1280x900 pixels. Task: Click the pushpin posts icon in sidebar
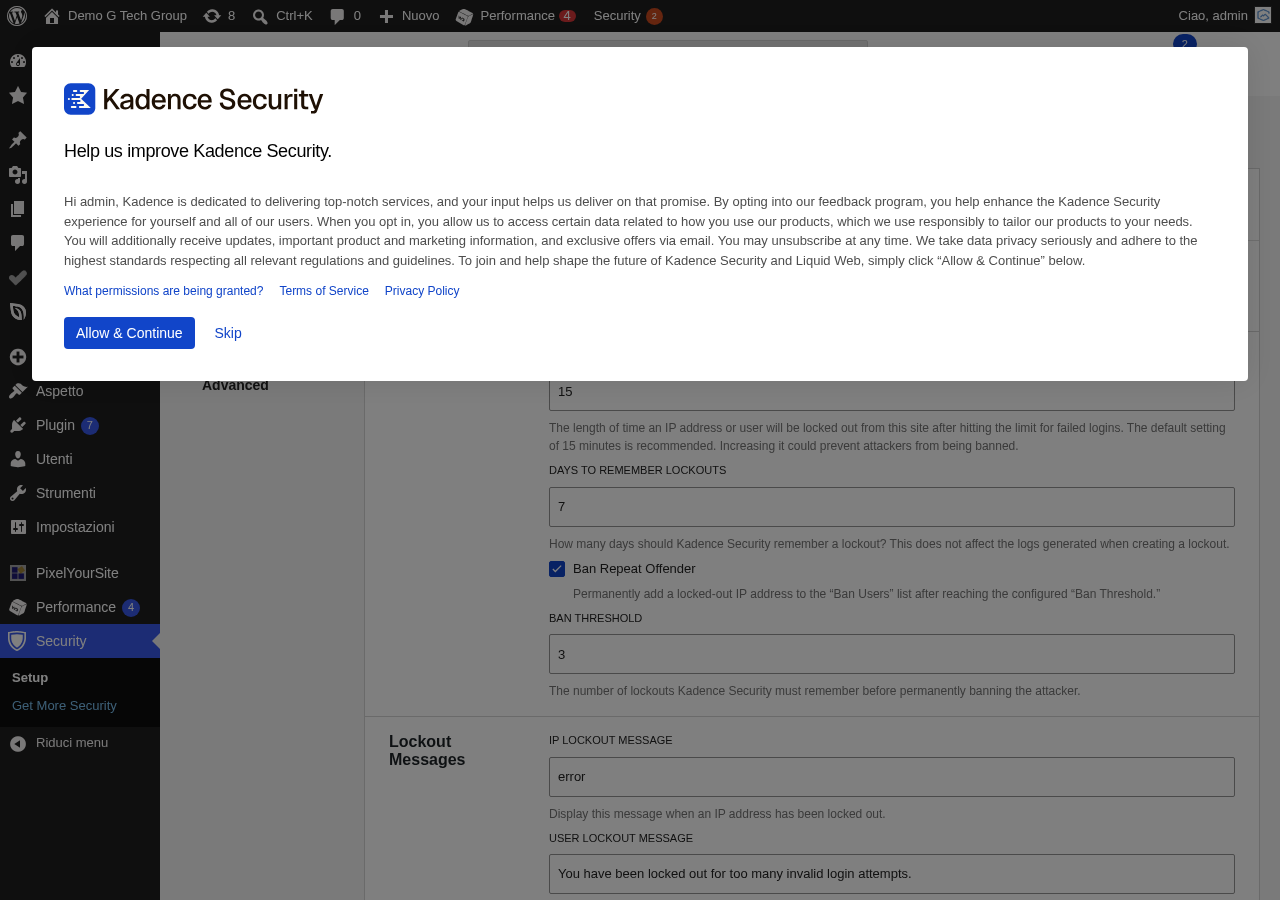(x=17, y=140)
